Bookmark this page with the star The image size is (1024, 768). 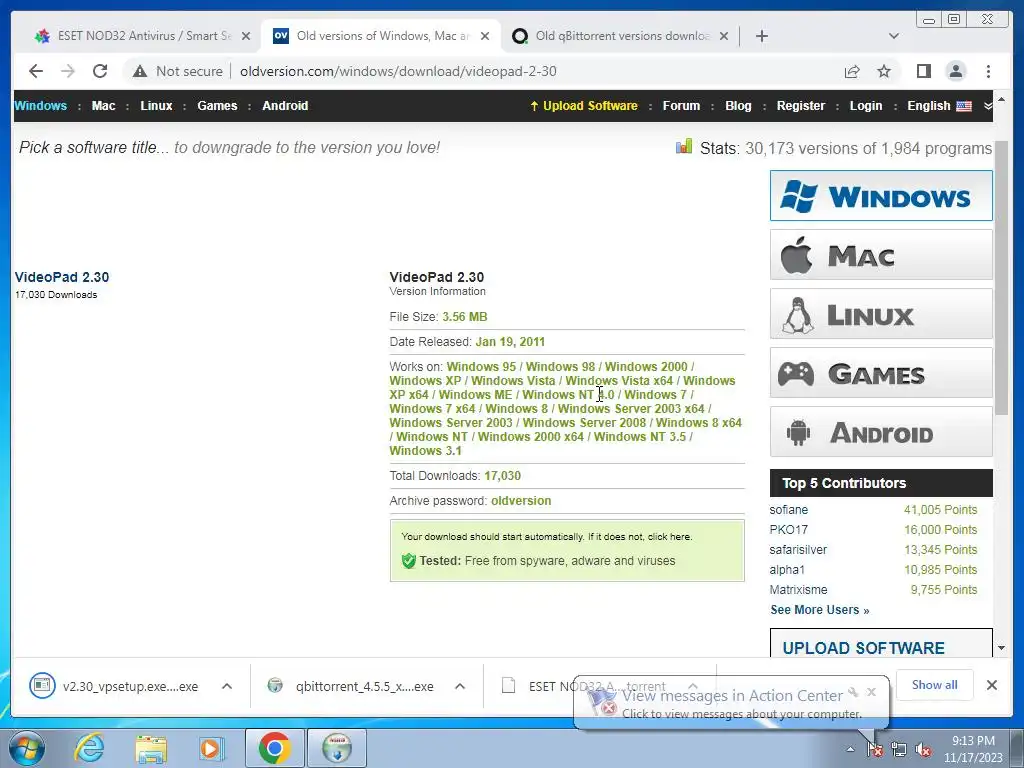884,71
